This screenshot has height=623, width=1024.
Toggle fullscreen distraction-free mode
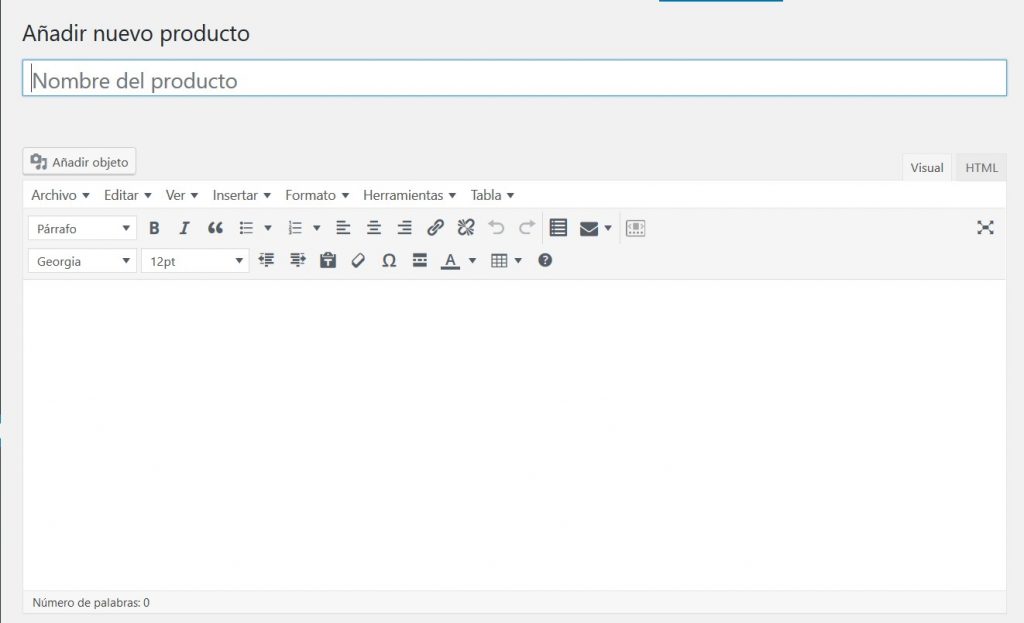coord(985,228)
